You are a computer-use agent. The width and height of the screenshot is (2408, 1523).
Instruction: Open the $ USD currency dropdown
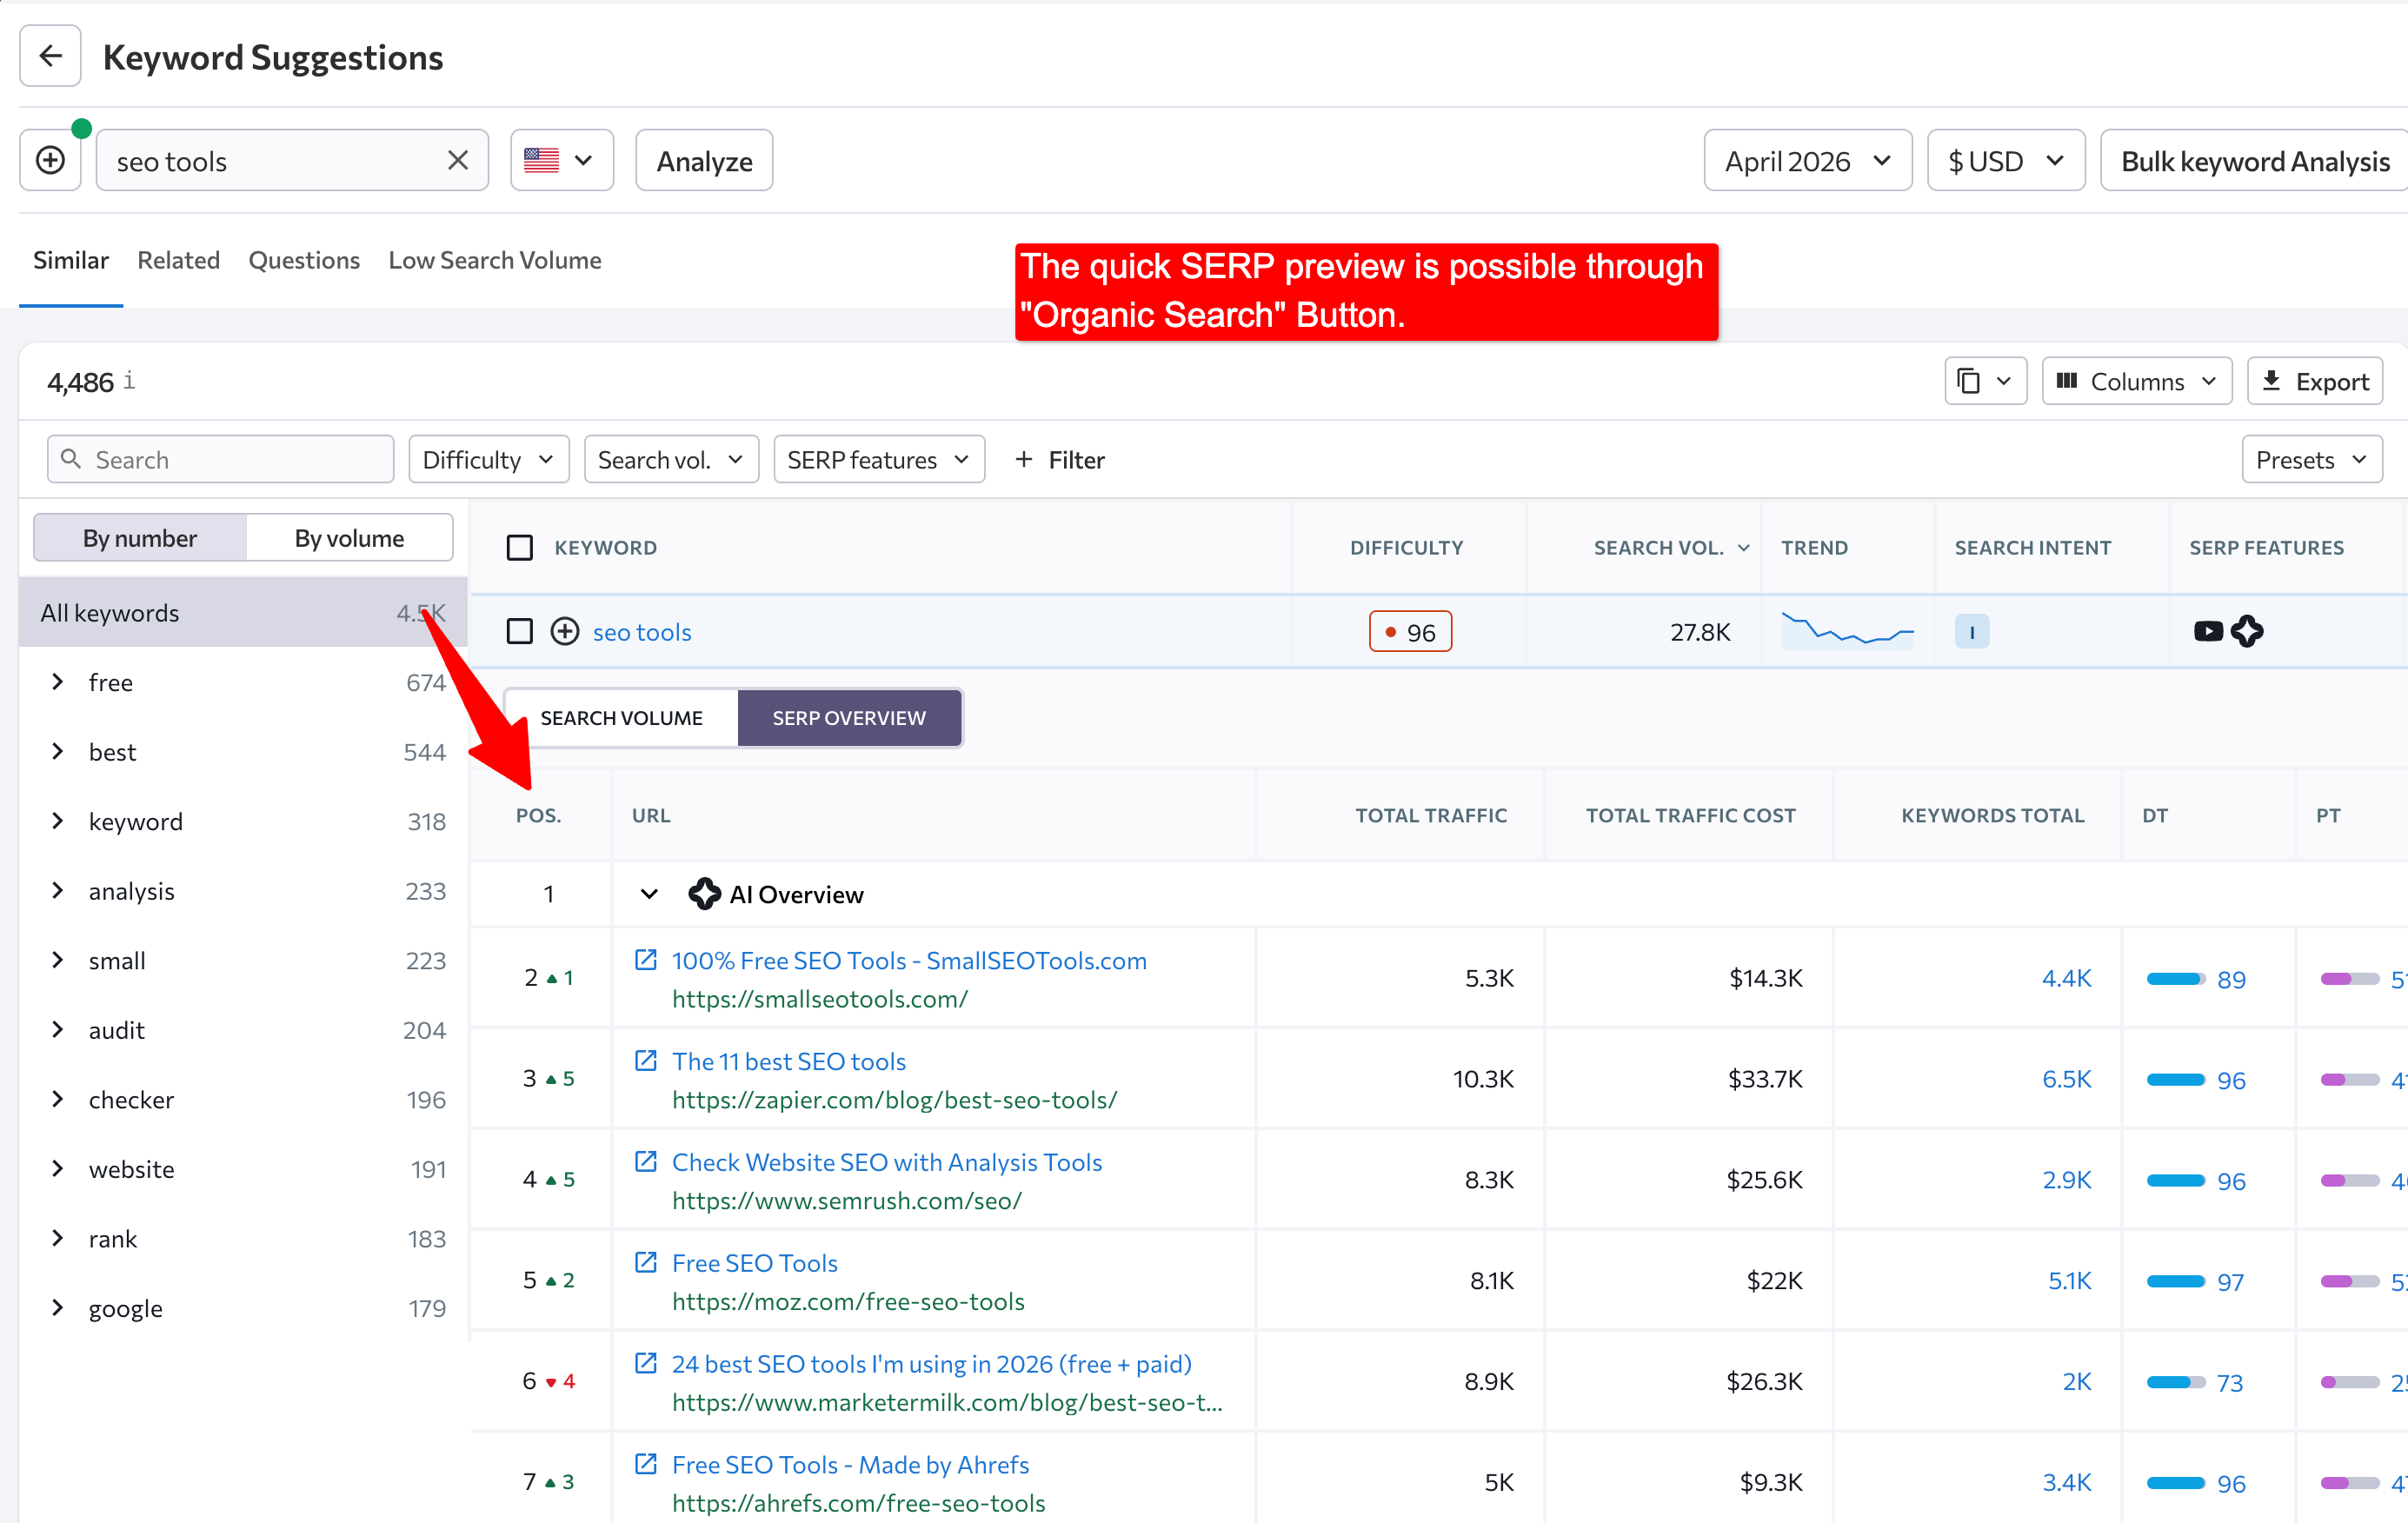pyautogui.click(x=2005, y=160)
